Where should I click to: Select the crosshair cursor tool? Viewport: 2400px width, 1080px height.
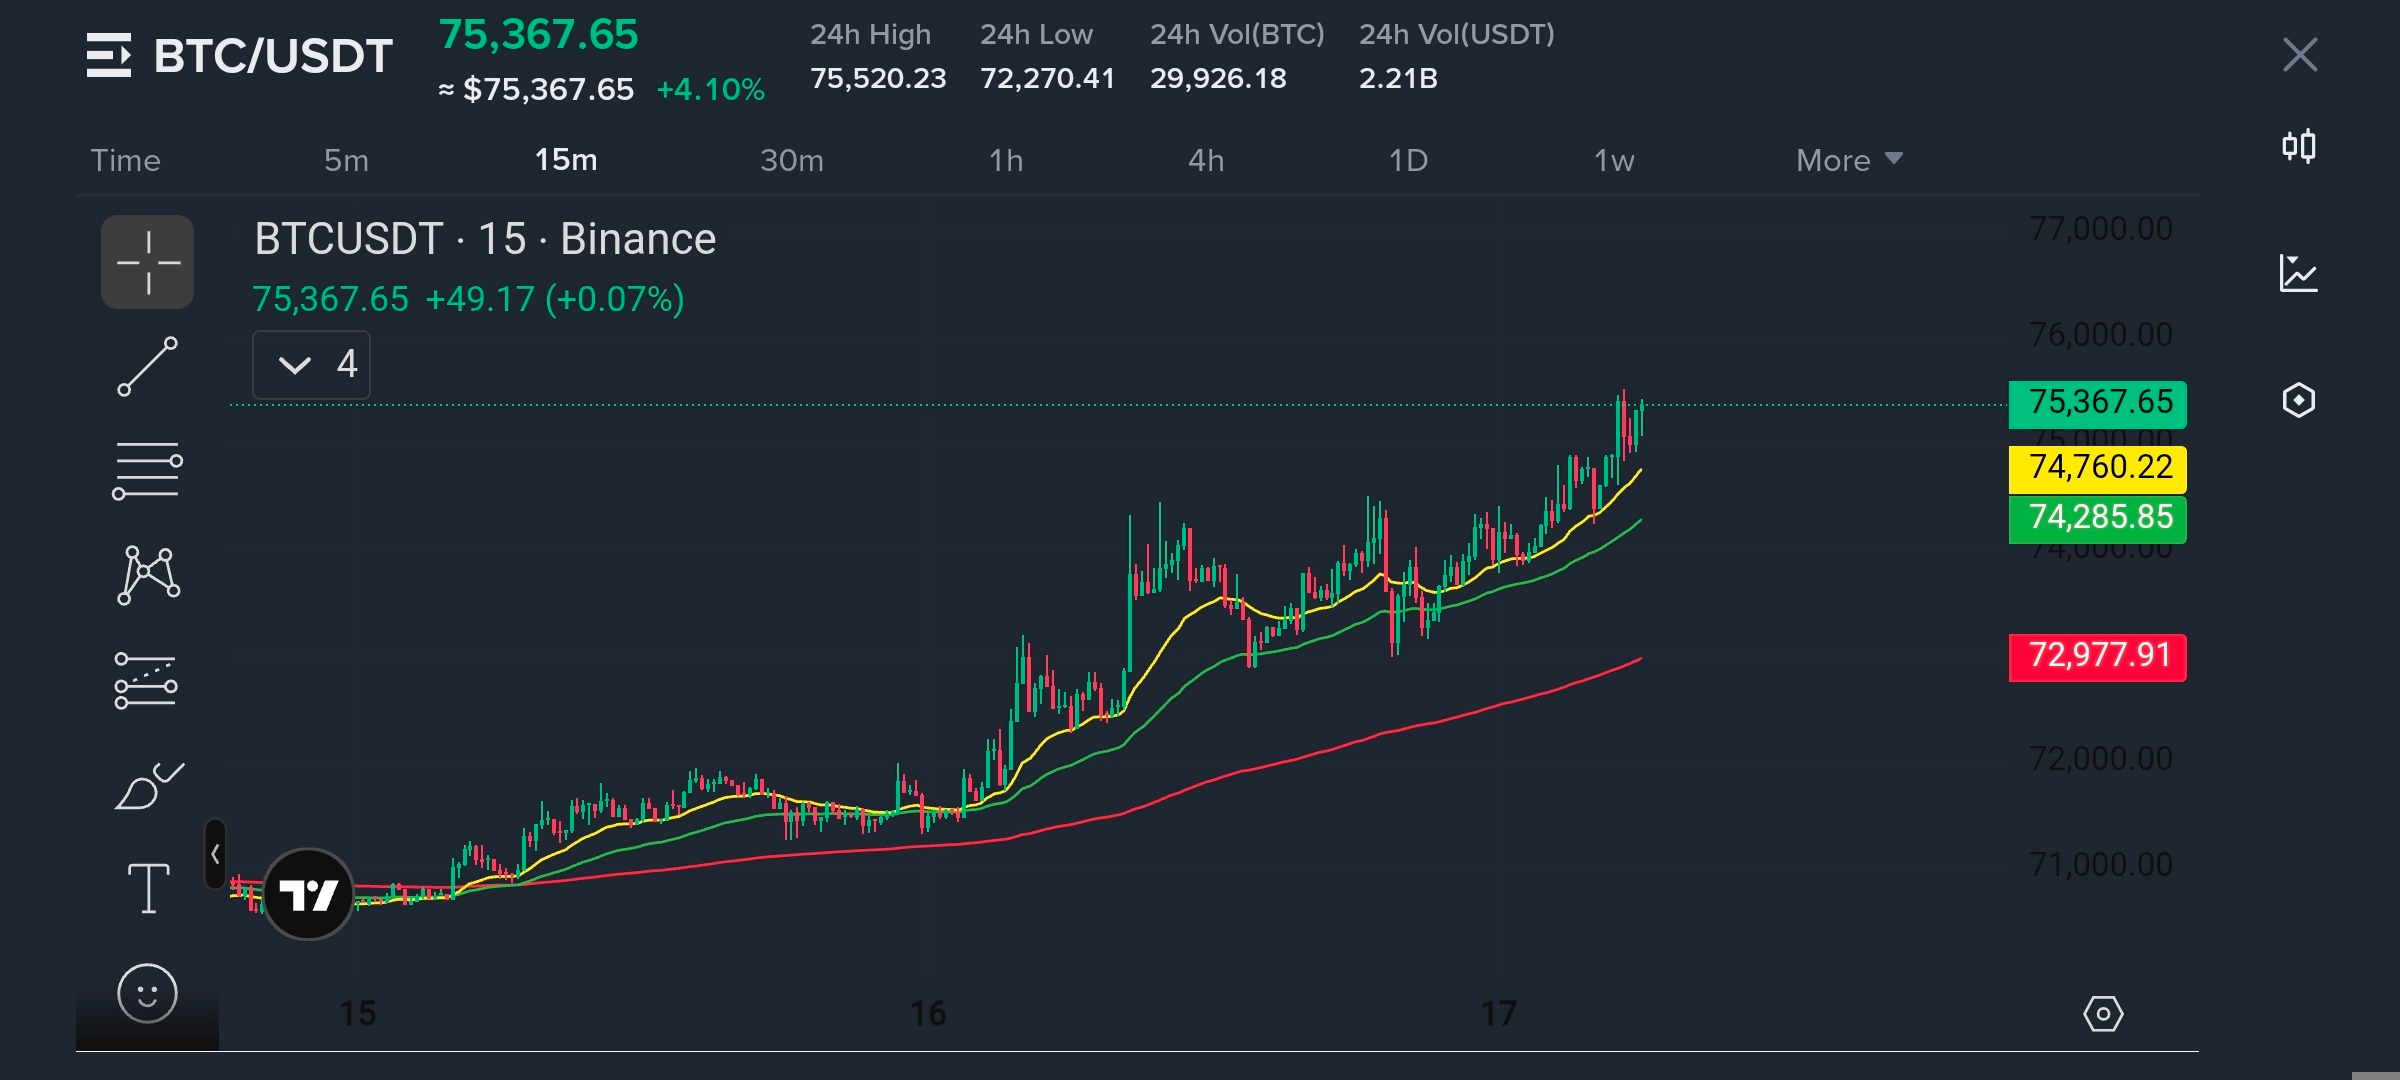pyautogui.click(x=147, y=262)
